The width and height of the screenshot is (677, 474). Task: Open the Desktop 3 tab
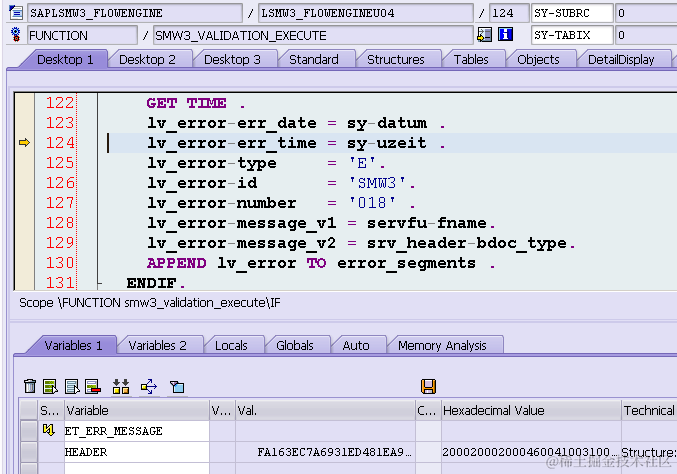click(x=232, y=60)
